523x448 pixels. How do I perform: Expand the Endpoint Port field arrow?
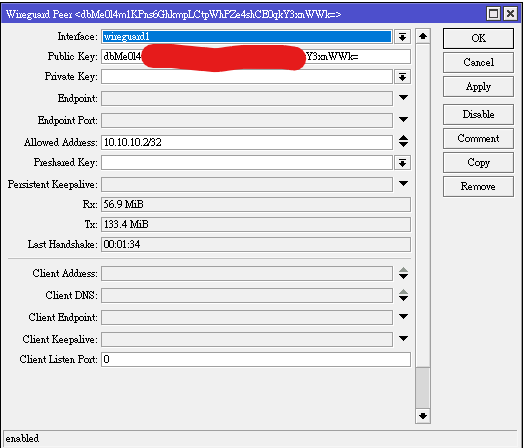pos(403,119)
